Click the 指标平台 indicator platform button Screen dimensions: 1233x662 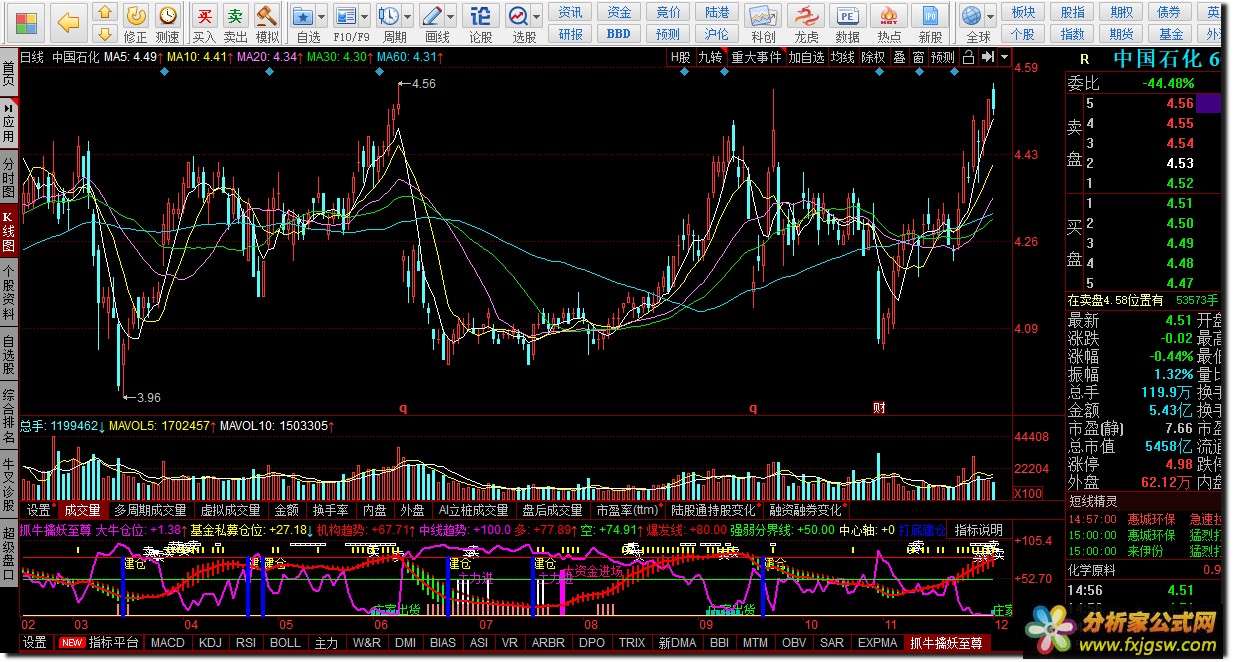tap(113, 642)
